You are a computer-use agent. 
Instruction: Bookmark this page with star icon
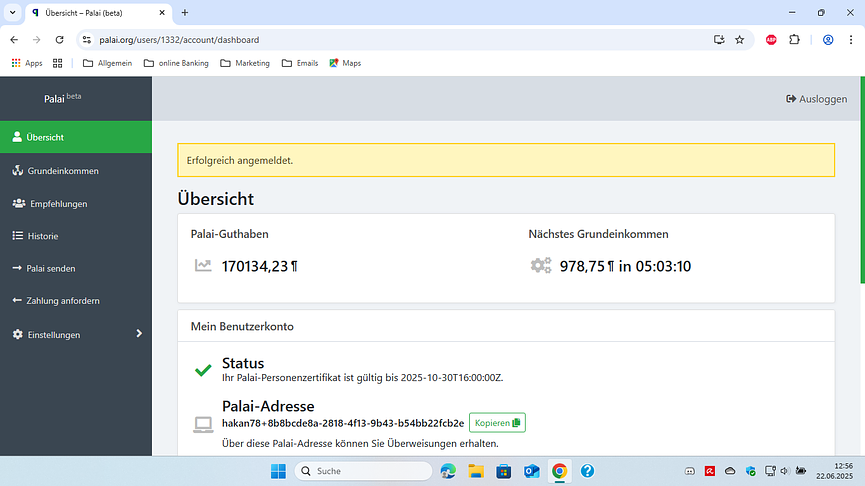tap(740, 40)
